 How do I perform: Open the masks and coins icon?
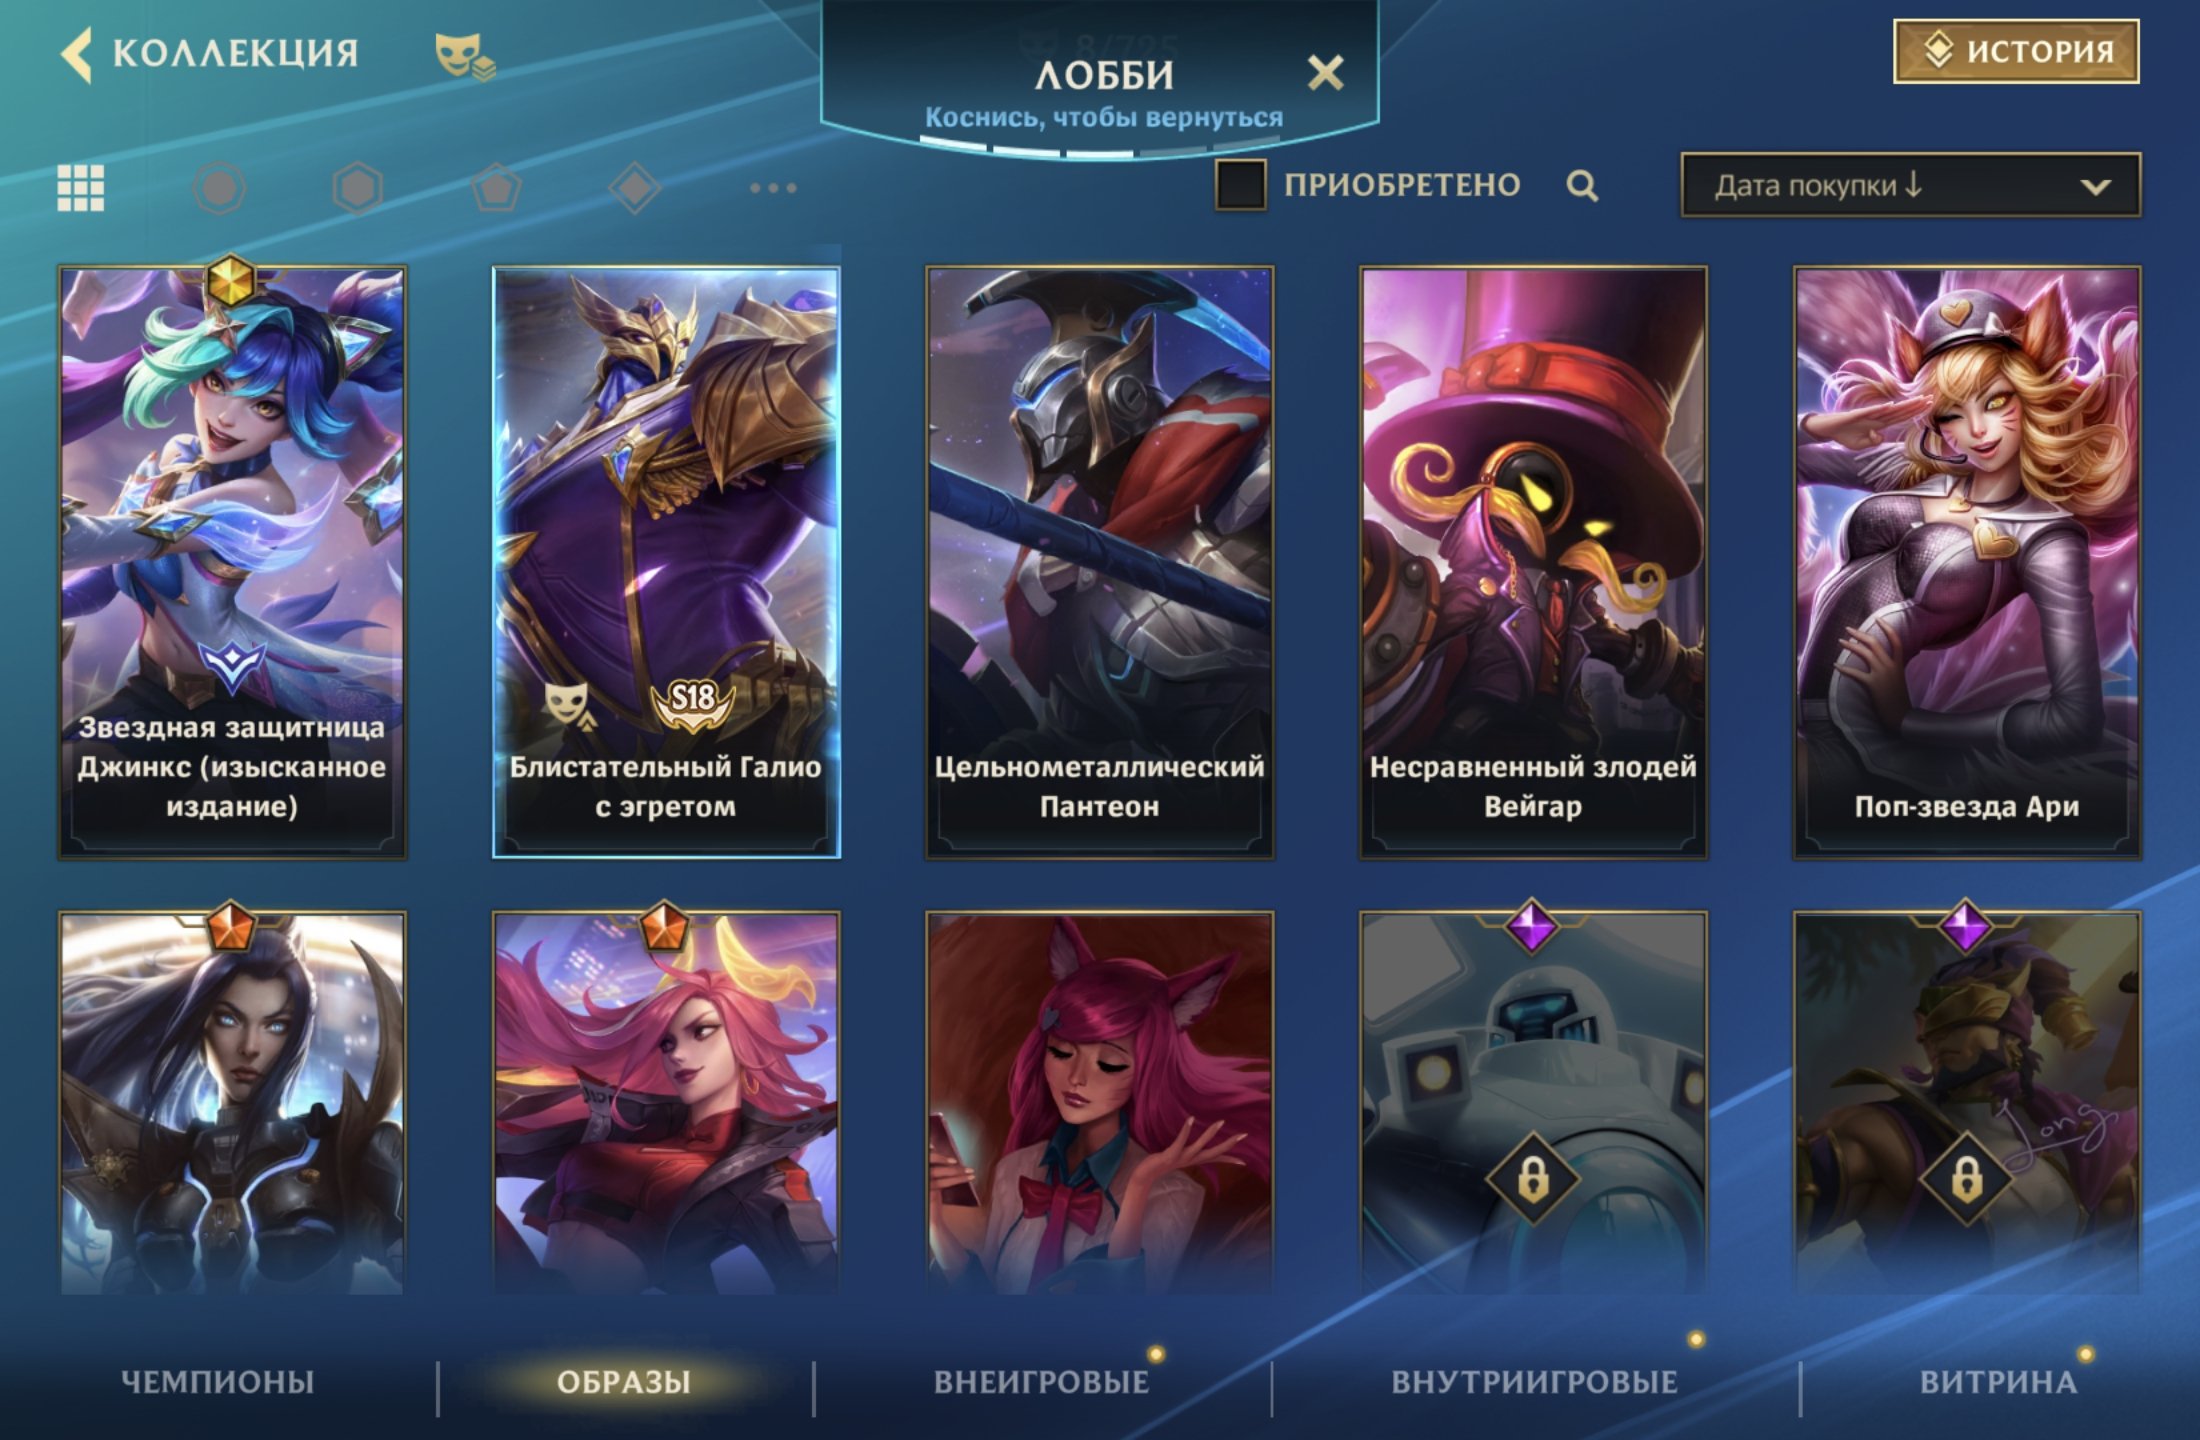[465, 56]
